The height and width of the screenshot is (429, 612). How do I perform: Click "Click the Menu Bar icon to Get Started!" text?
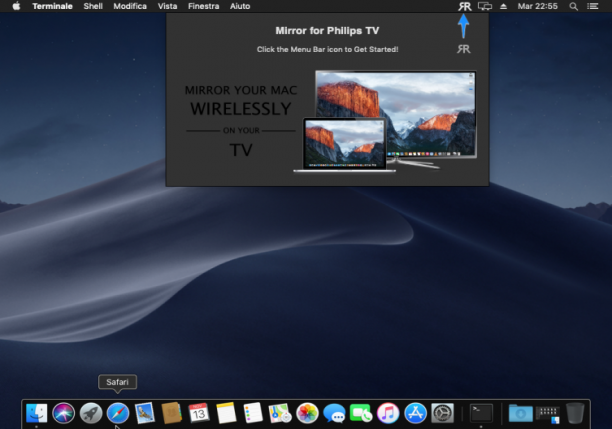(327, 49)
